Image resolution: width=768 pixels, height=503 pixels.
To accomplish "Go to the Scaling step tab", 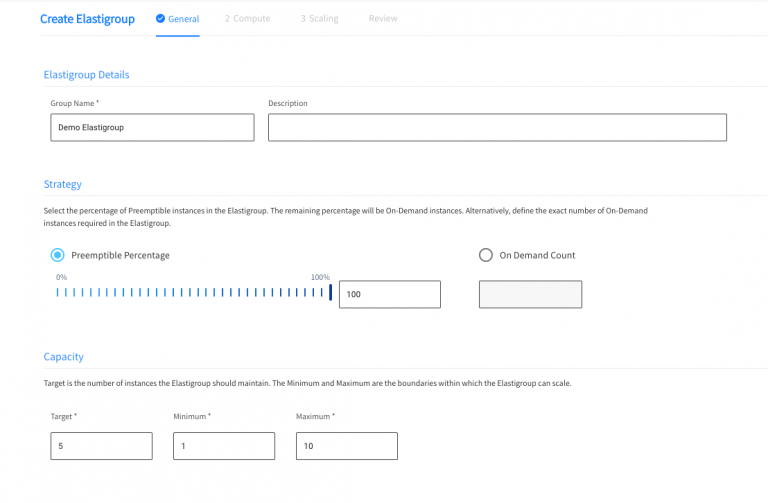I will 317,19.
